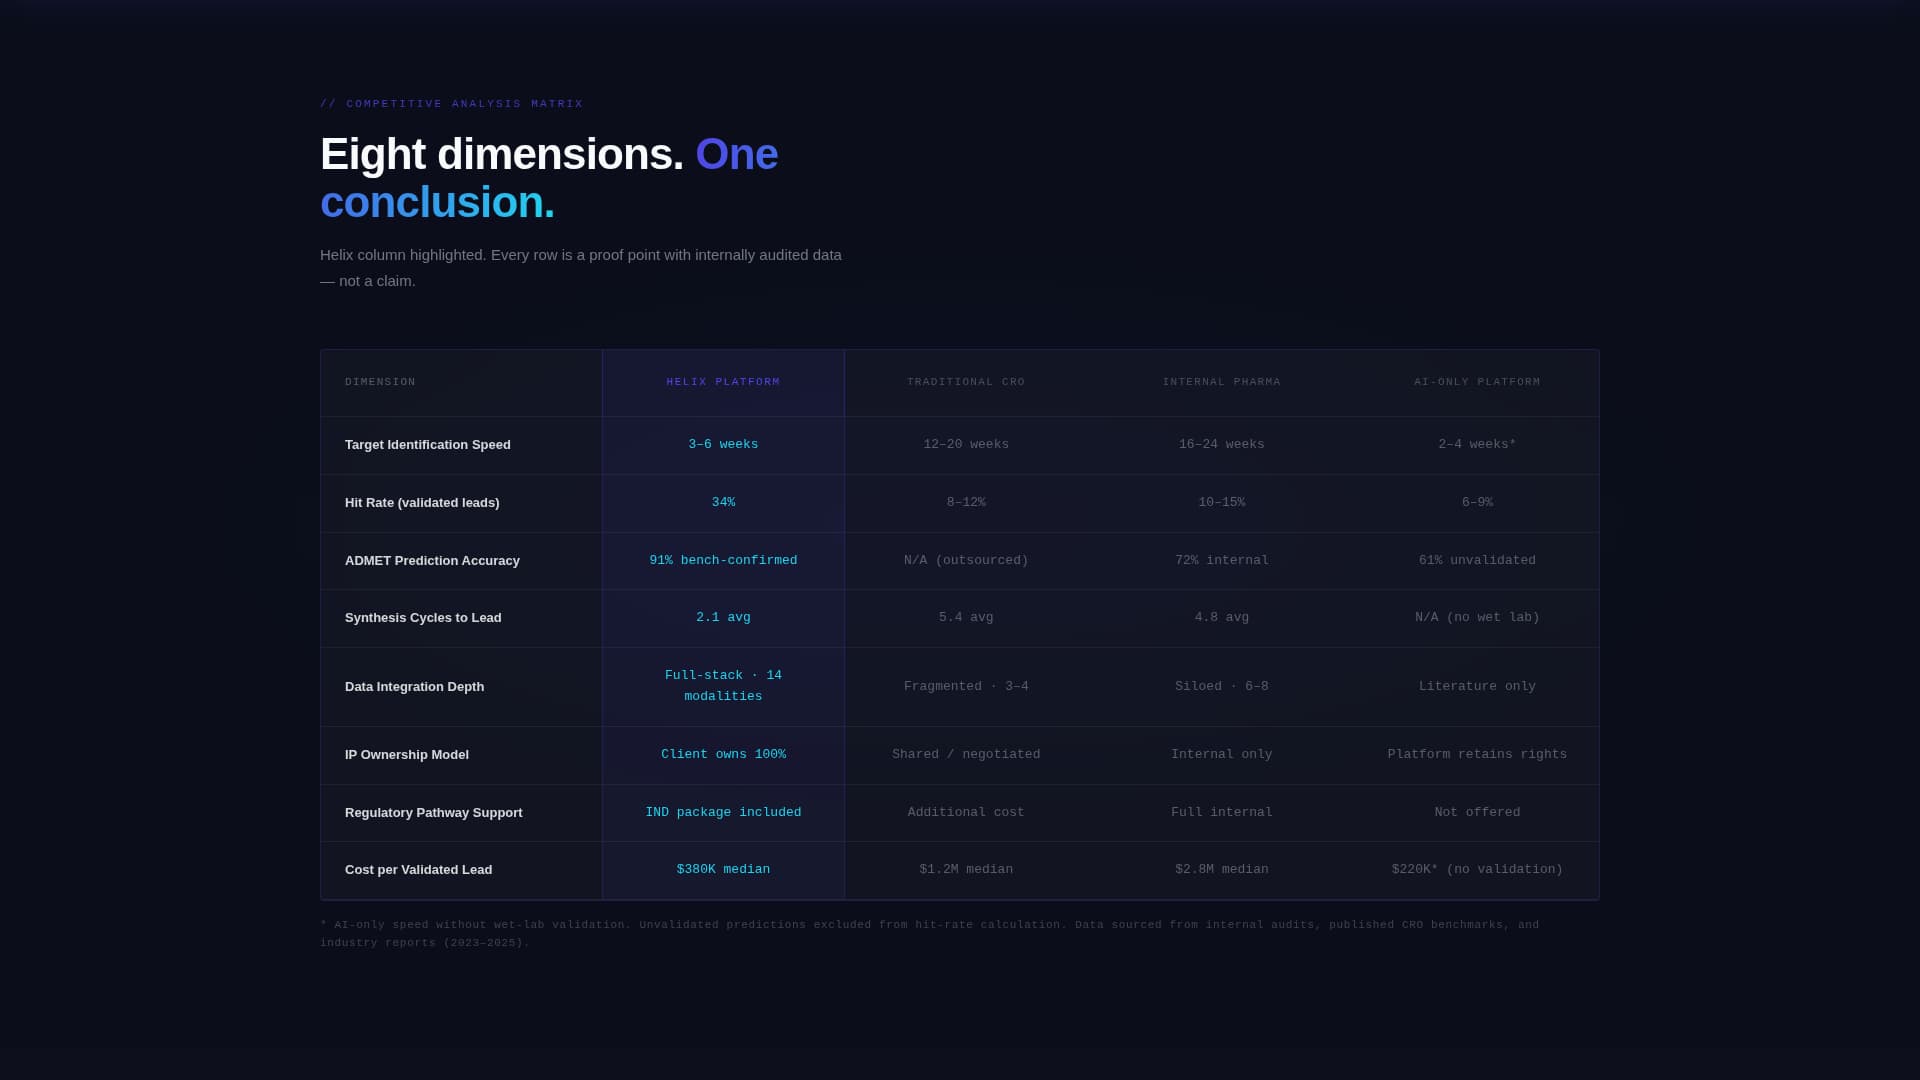Screen dimensions: 1920x1080
Task: Click the 'Client owns 100%' cell
Action: click(x=723, y=755)
